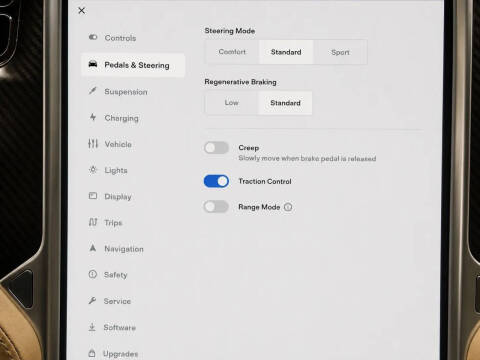
Task: Click the Lights sun icon
Action: 93,170
